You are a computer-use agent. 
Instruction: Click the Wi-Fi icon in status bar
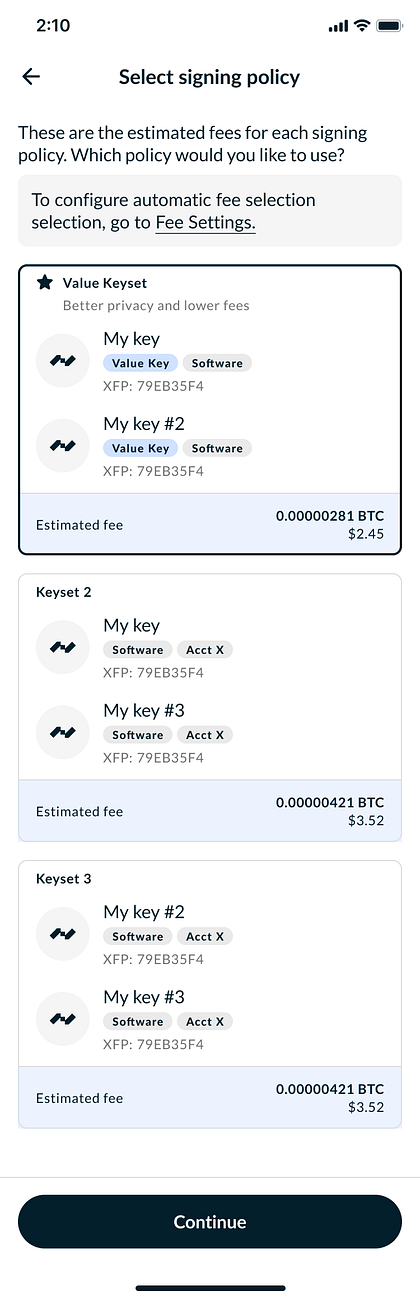tap(361, 26)
